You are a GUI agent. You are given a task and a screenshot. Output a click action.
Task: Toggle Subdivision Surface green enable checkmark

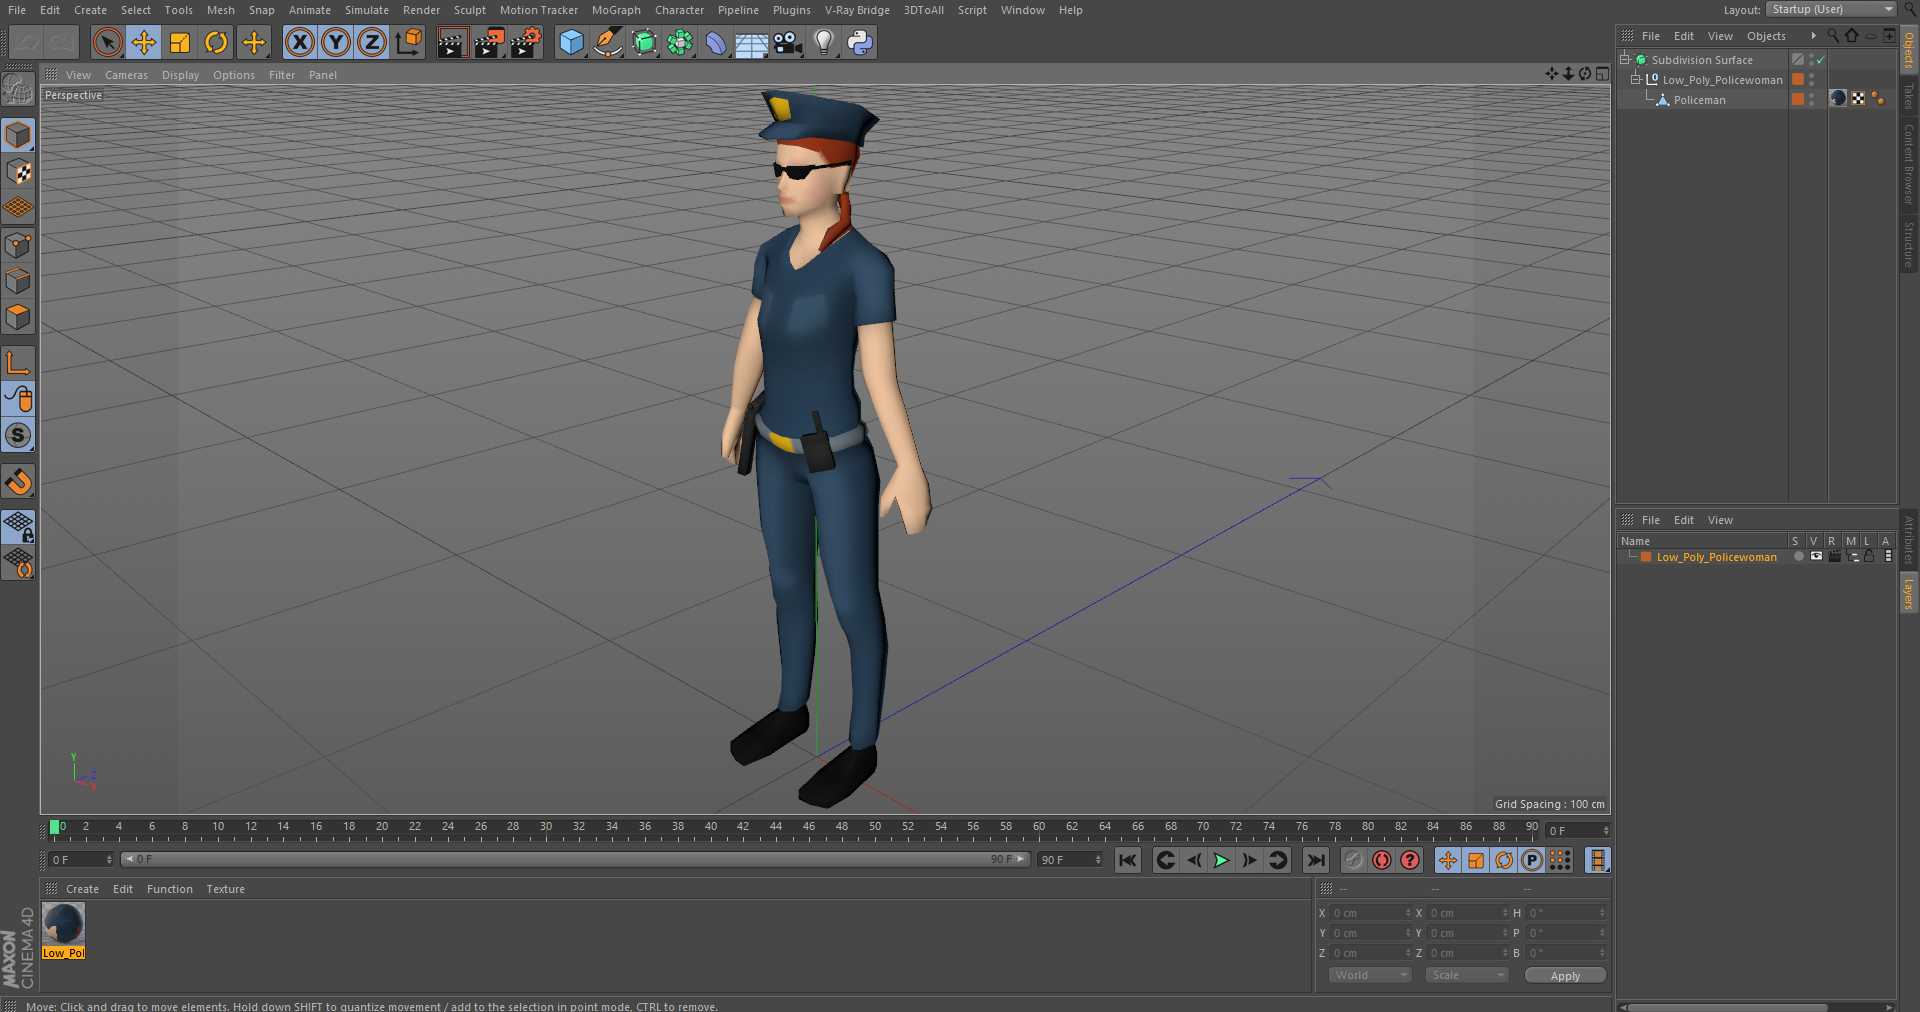(x=1821, y=60)
